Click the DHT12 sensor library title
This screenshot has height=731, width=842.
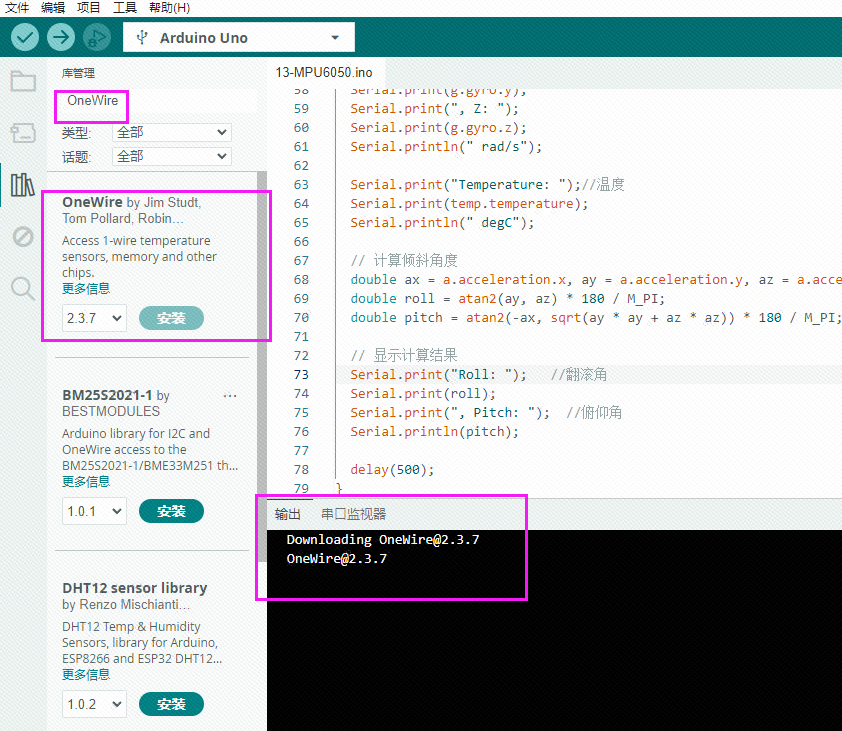[135, 588]
